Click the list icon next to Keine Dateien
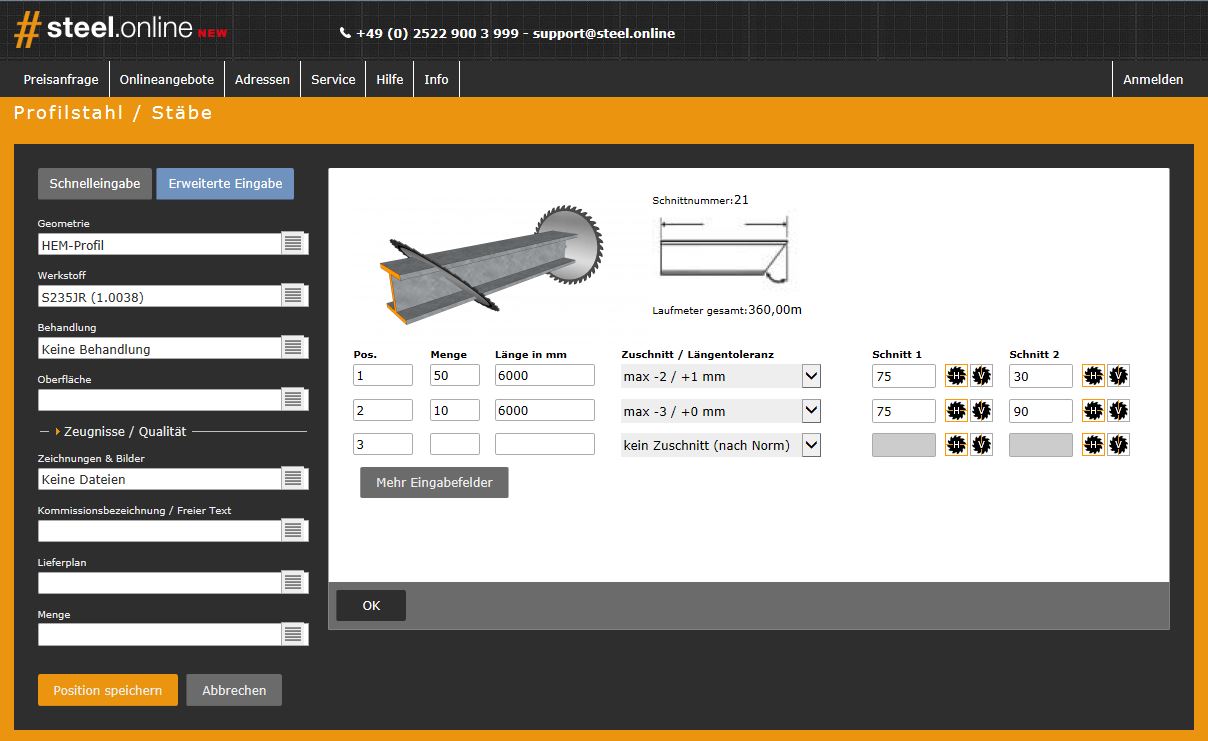The image size is (1208, 741). (x=293, y=479)
